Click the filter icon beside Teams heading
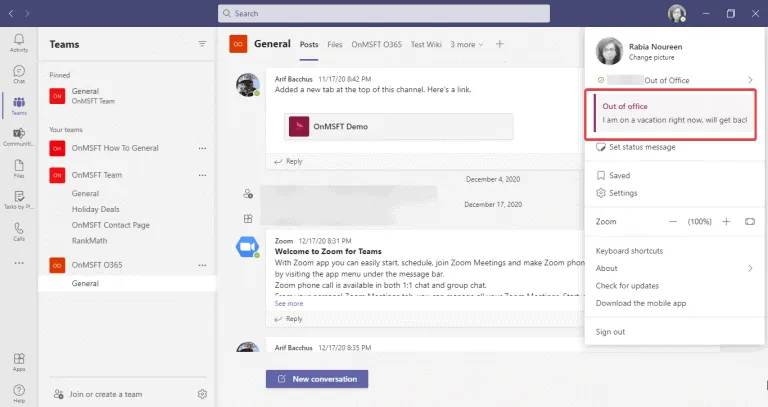768x407 pixels. click(202, 44)
